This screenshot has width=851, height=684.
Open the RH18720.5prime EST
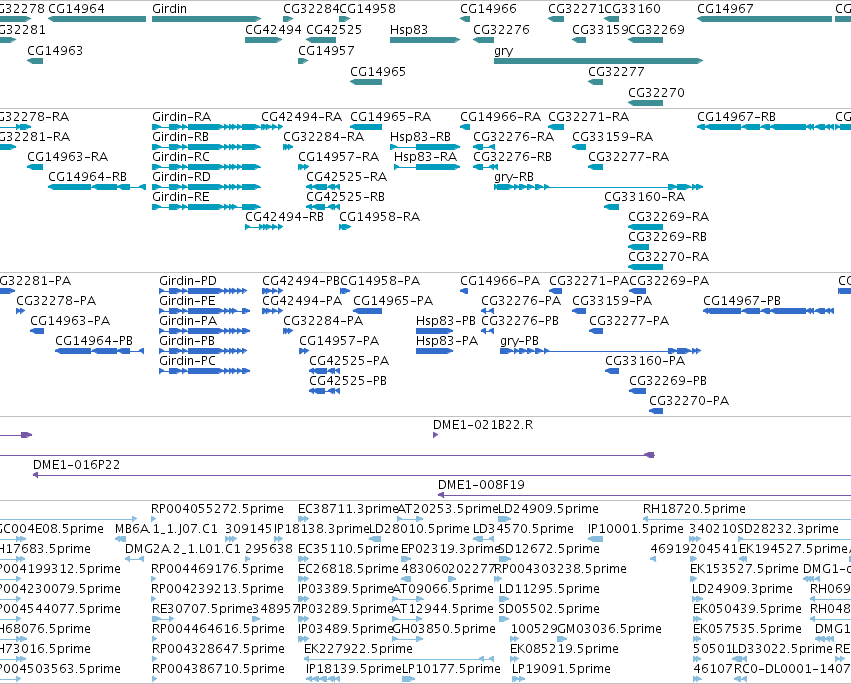[x=747, y=519]
